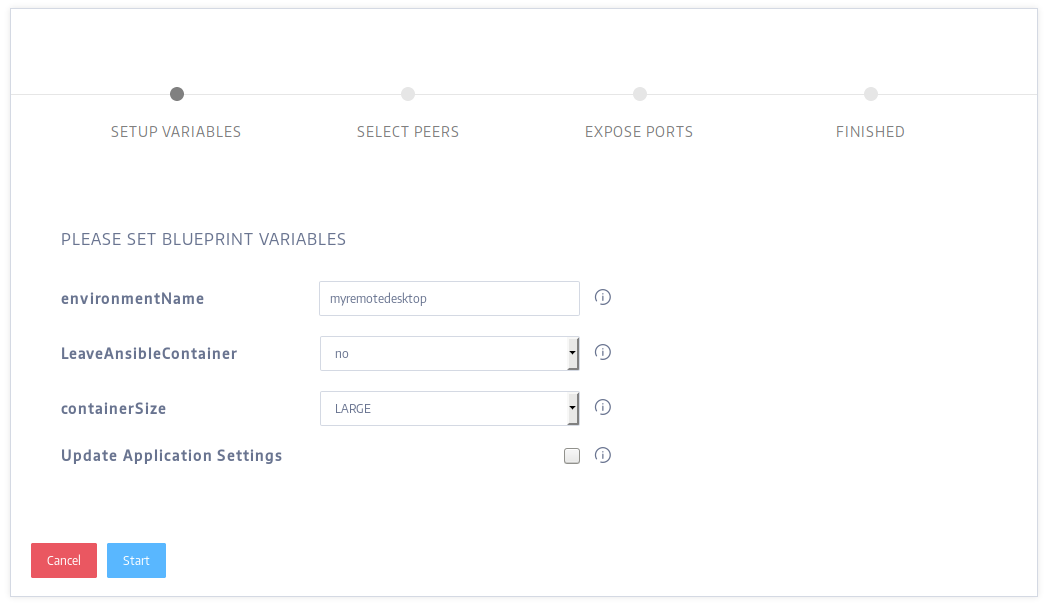This screenshot has width=1048, height=609.
Task: Click info icon beside LeaveAnsibleContainer dropdown
Action: click(x=602, y=352)
